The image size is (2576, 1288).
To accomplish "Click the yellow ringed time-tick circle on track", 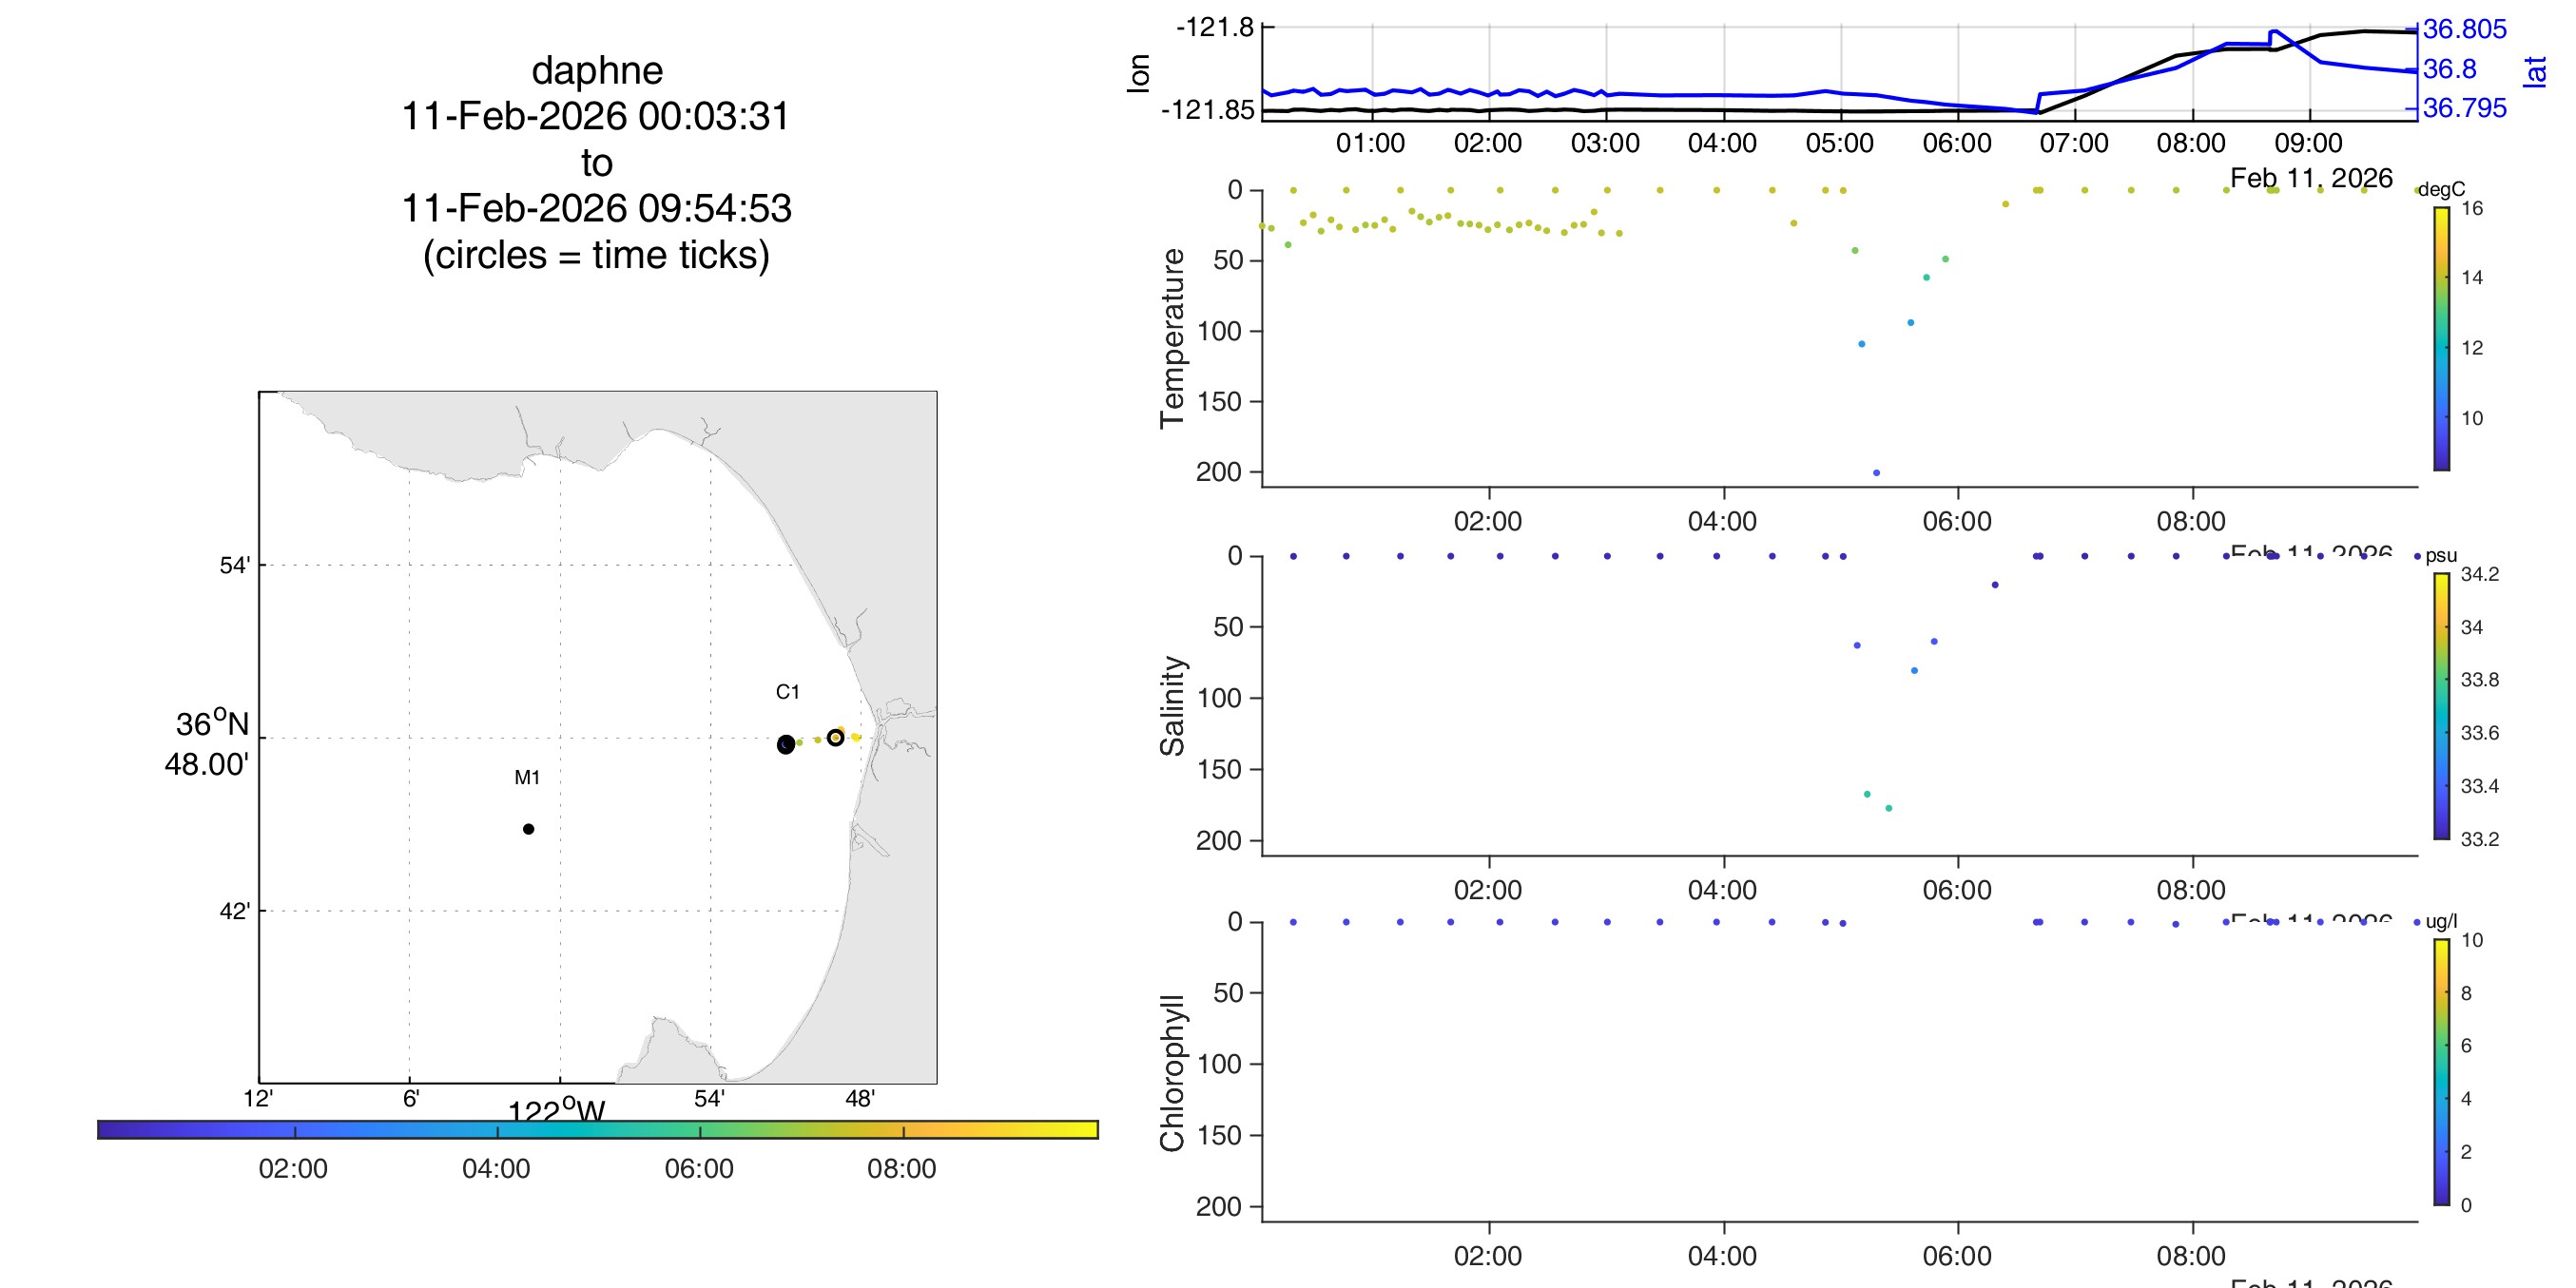I will coord(835,738).
